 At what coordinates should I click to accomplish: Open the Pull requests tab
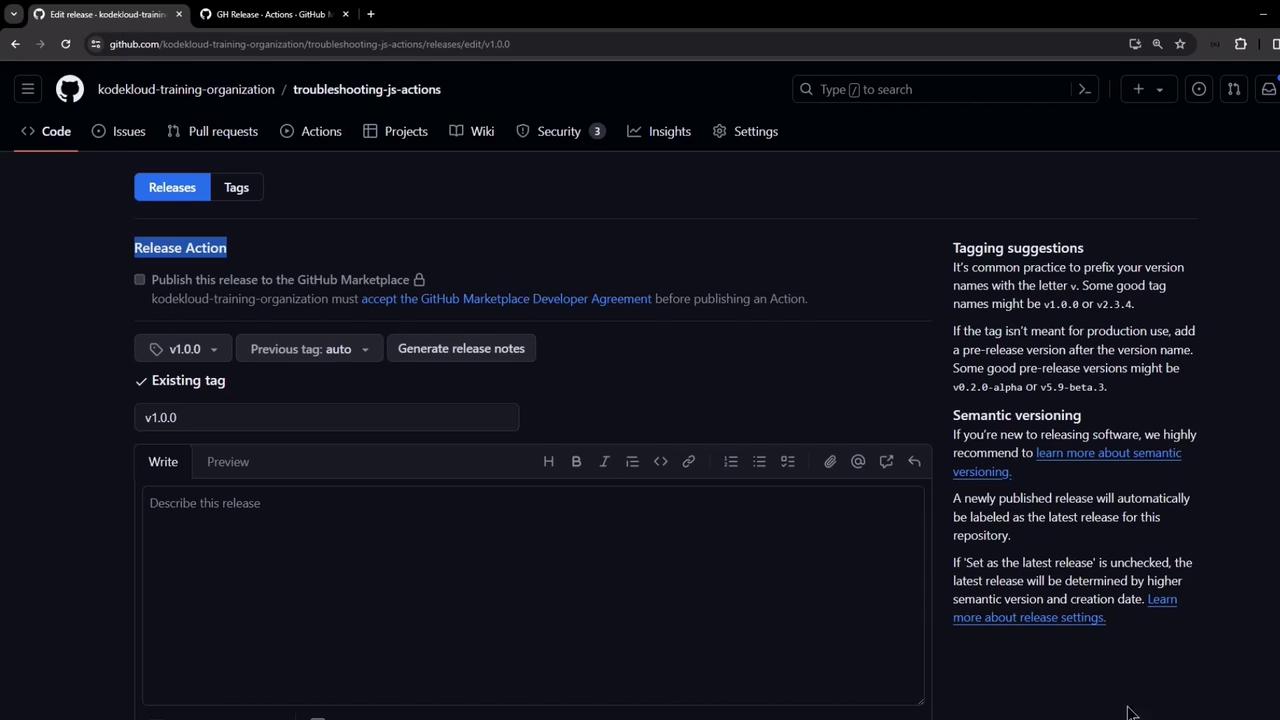point(212,131)
